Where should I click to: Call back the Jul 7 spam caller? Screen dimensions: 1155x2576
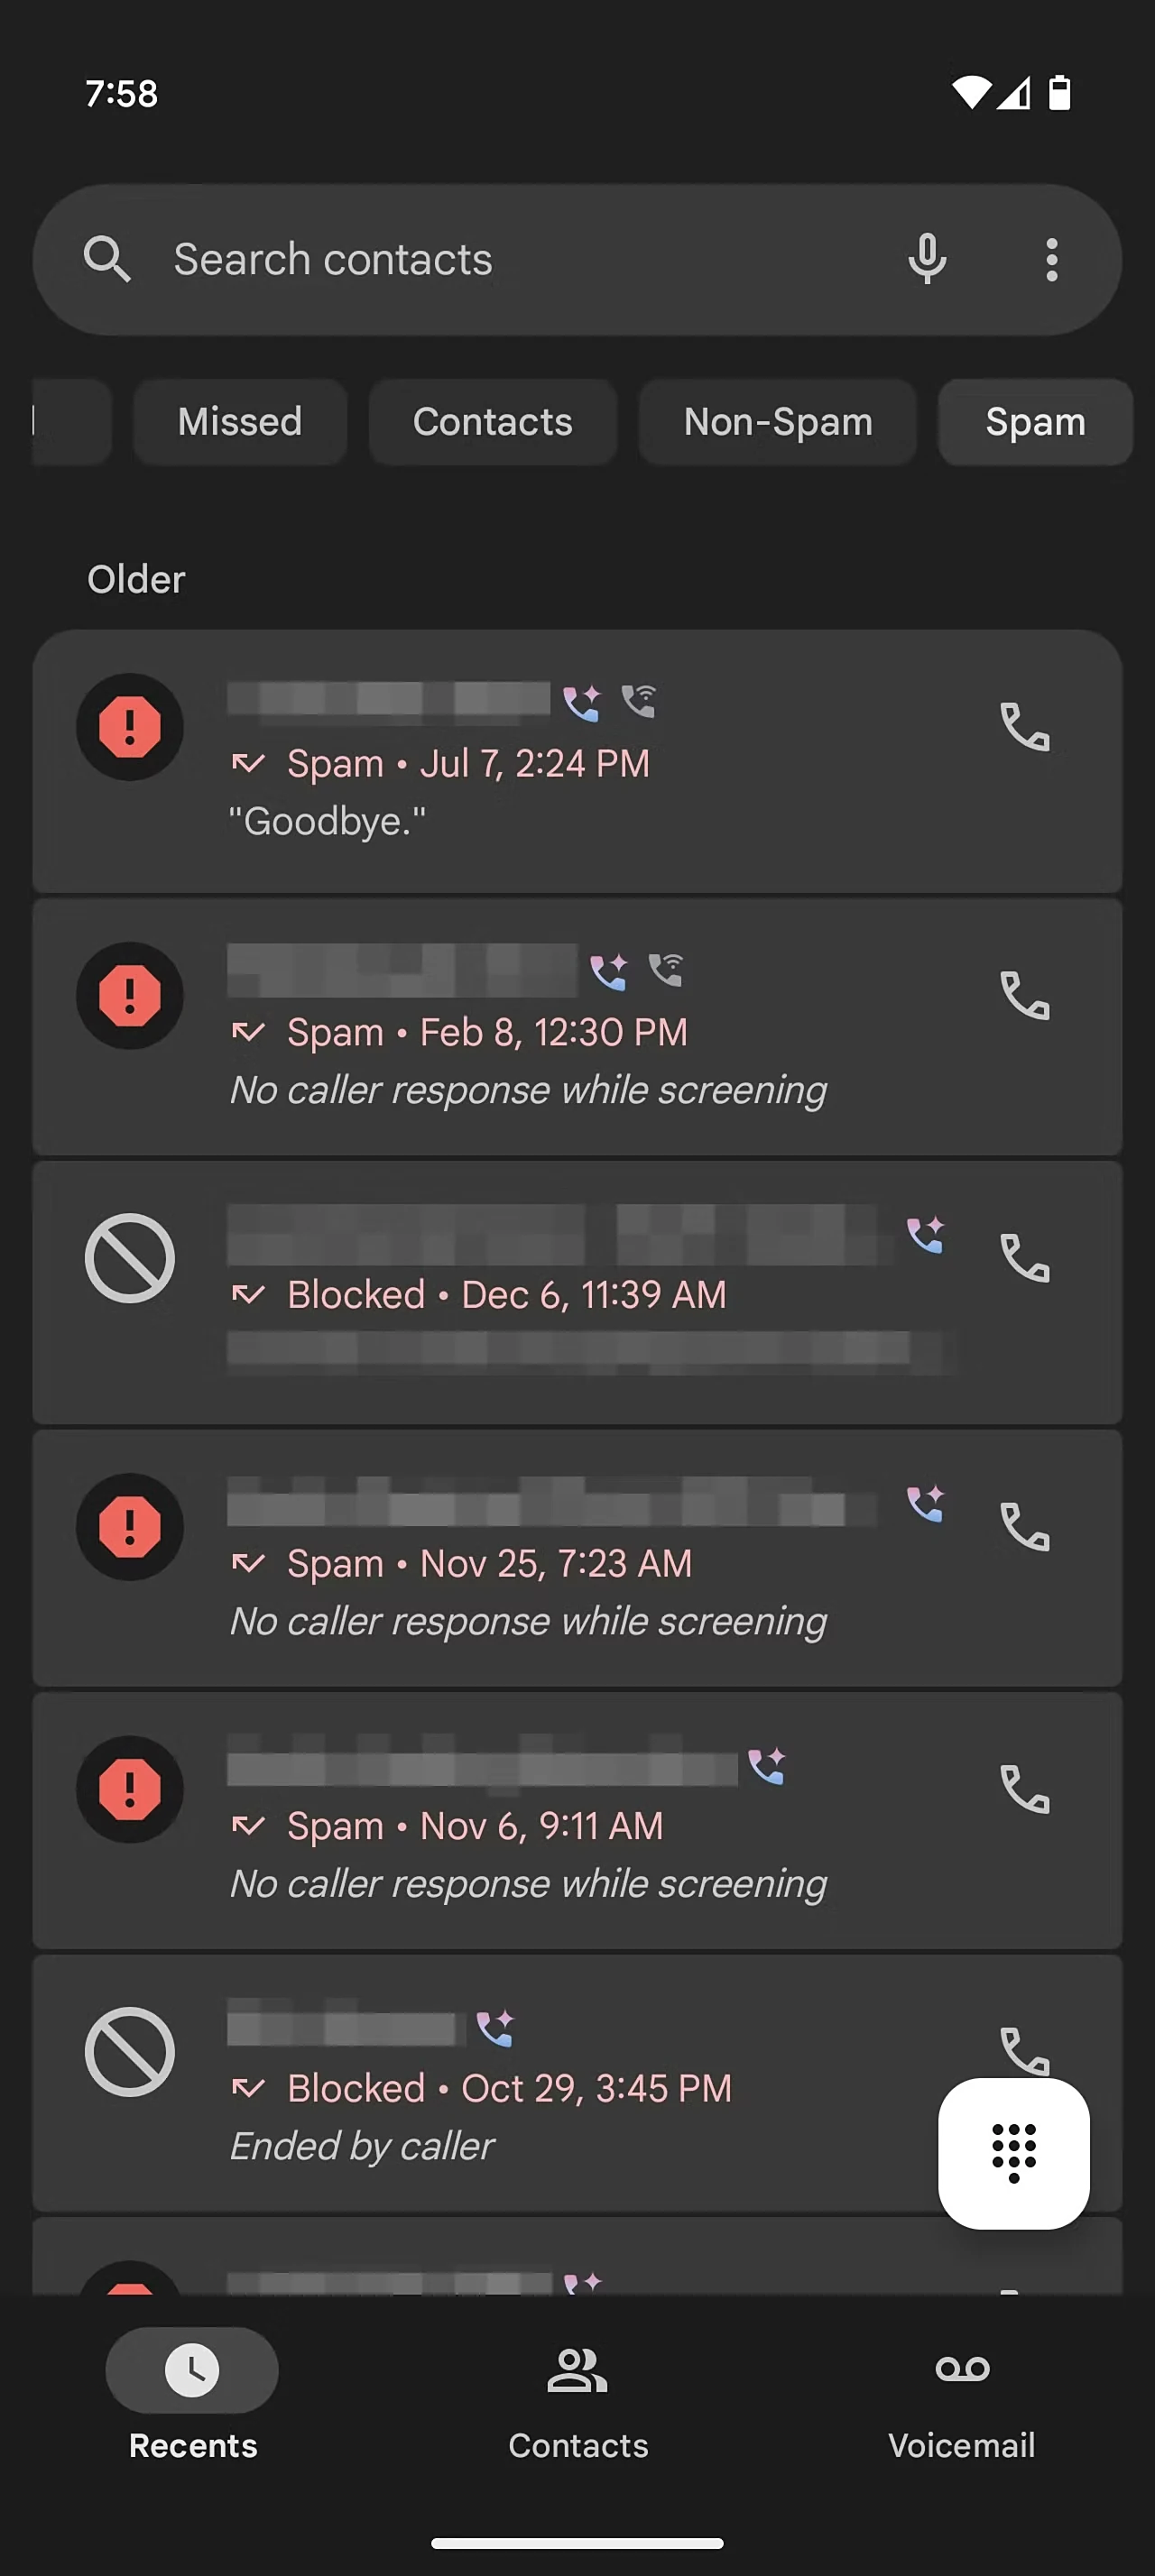point(1025,726)
